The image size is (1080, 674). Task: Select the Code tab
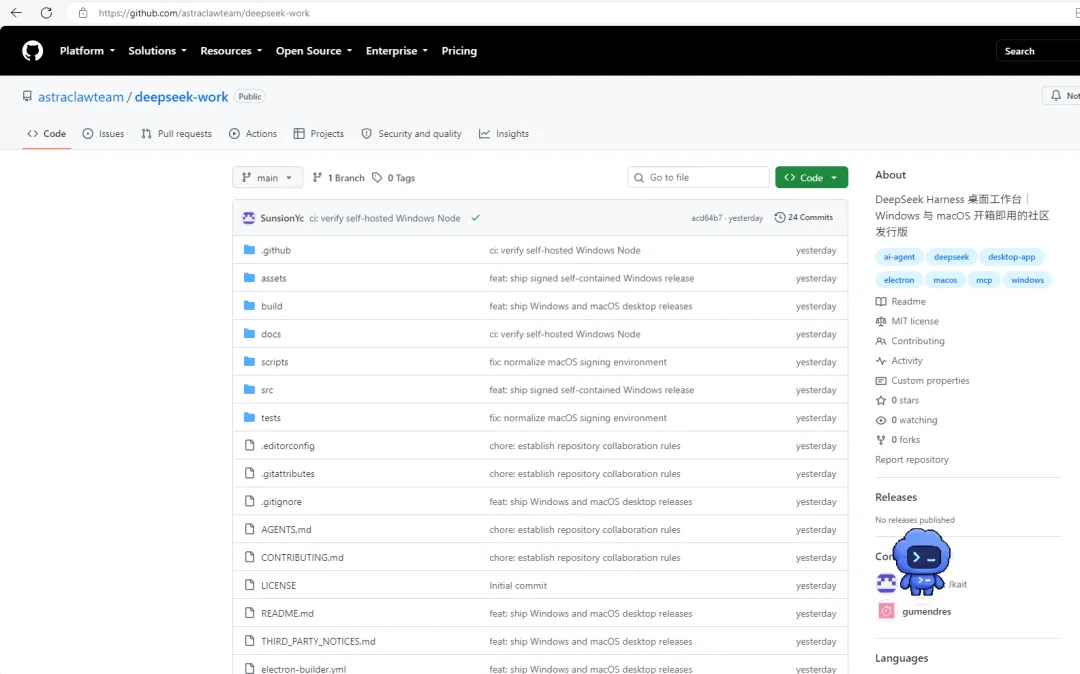pos(46,134)
